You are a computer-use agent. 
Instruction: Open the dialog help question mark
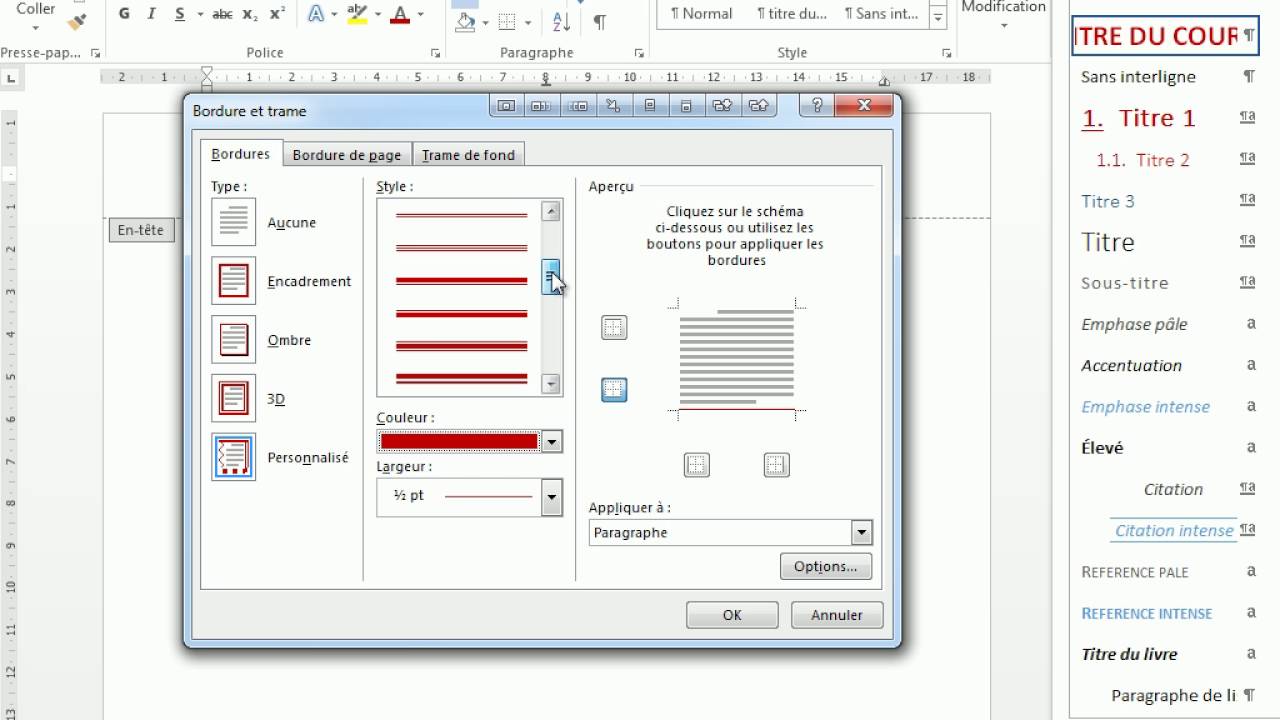coord(817,105)
